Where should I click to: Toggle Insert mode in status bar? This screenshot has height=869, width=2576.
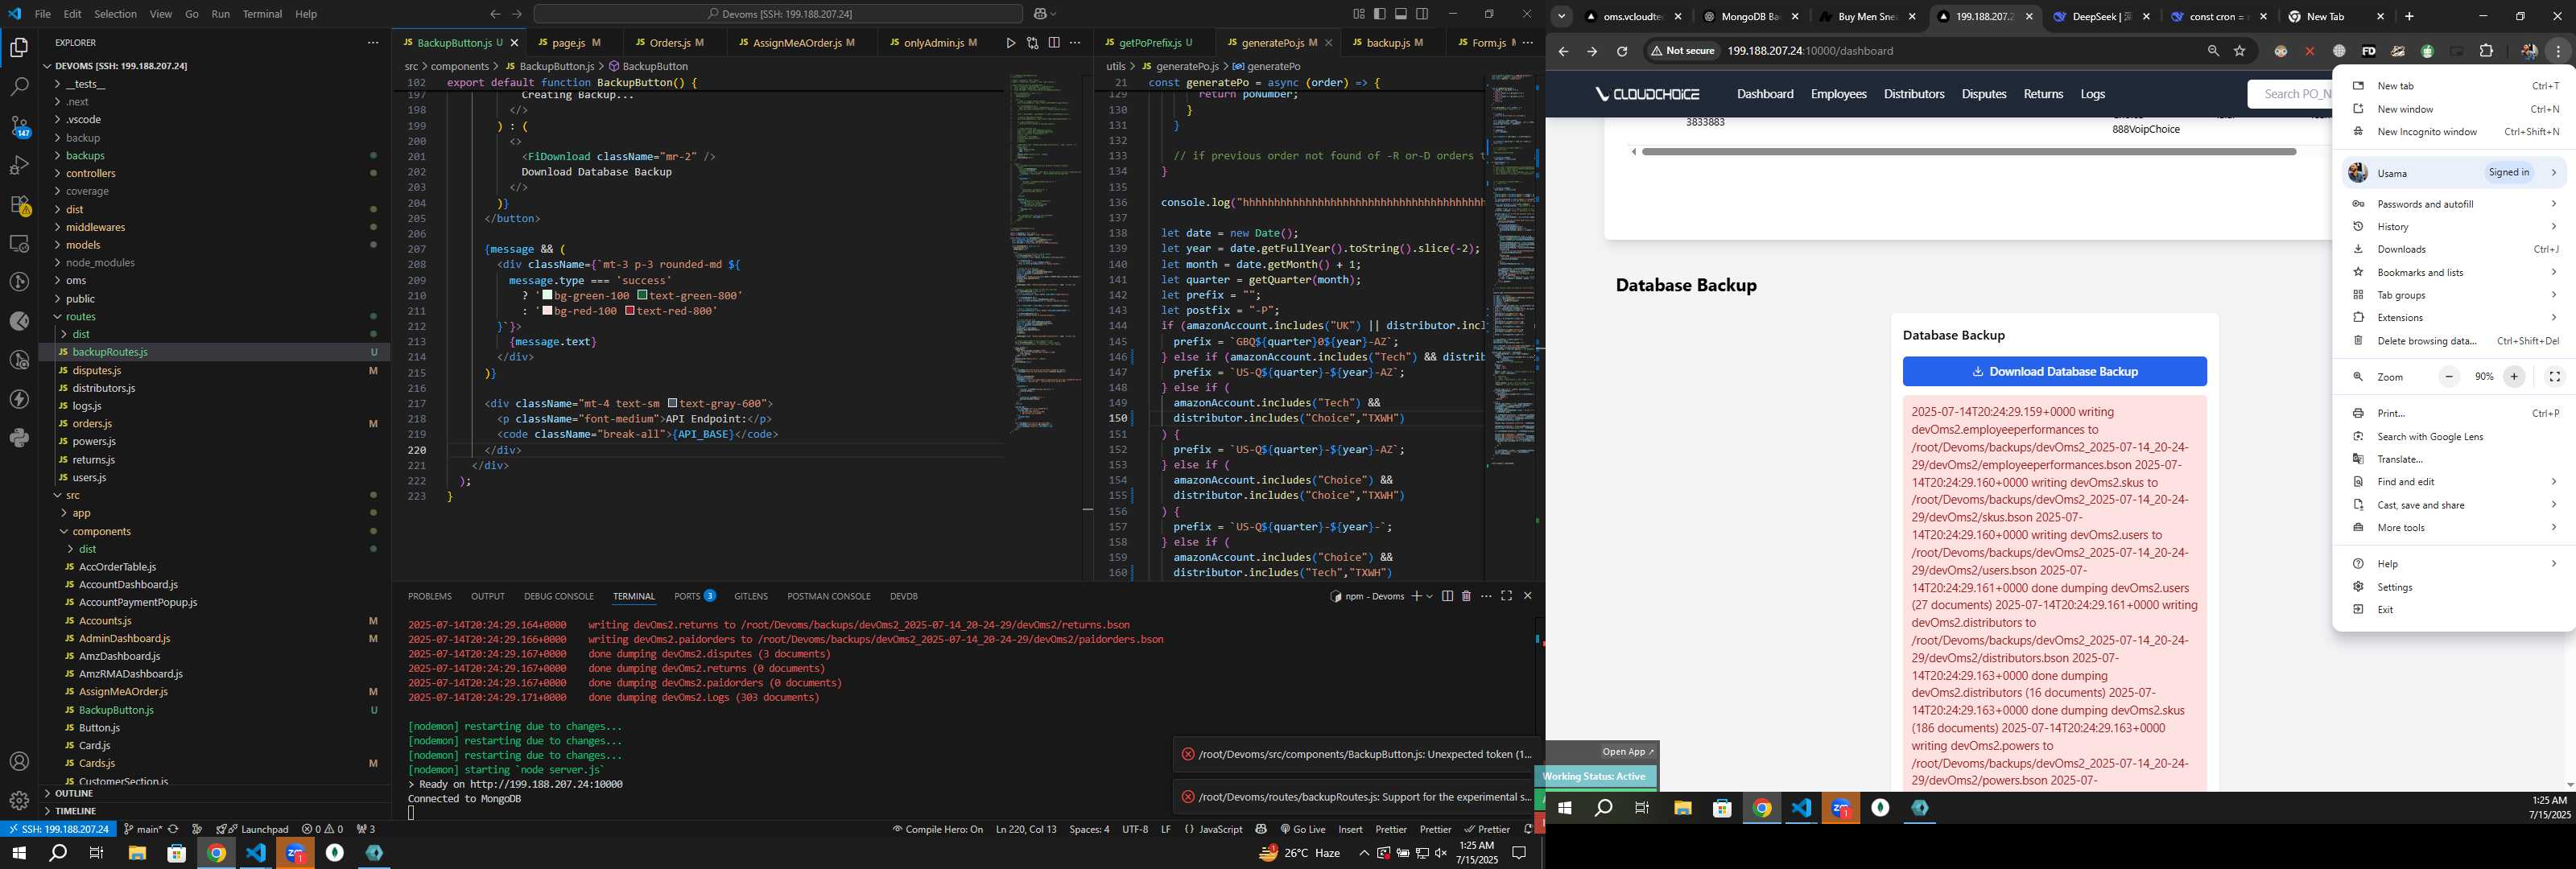tap(1350, 829)
